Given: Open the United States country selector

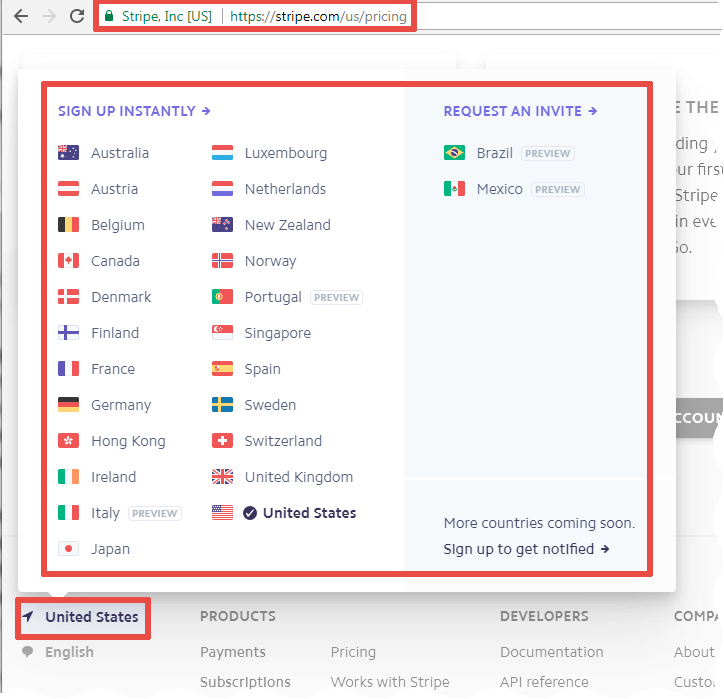Looking at the screenshot, I should (83, 617).
